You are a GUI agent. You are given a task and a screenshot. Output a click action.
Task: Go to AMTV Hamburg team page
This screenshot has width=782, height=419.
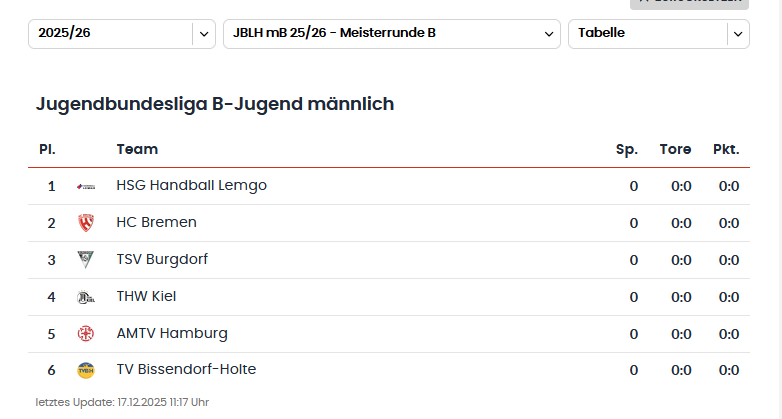172,333
